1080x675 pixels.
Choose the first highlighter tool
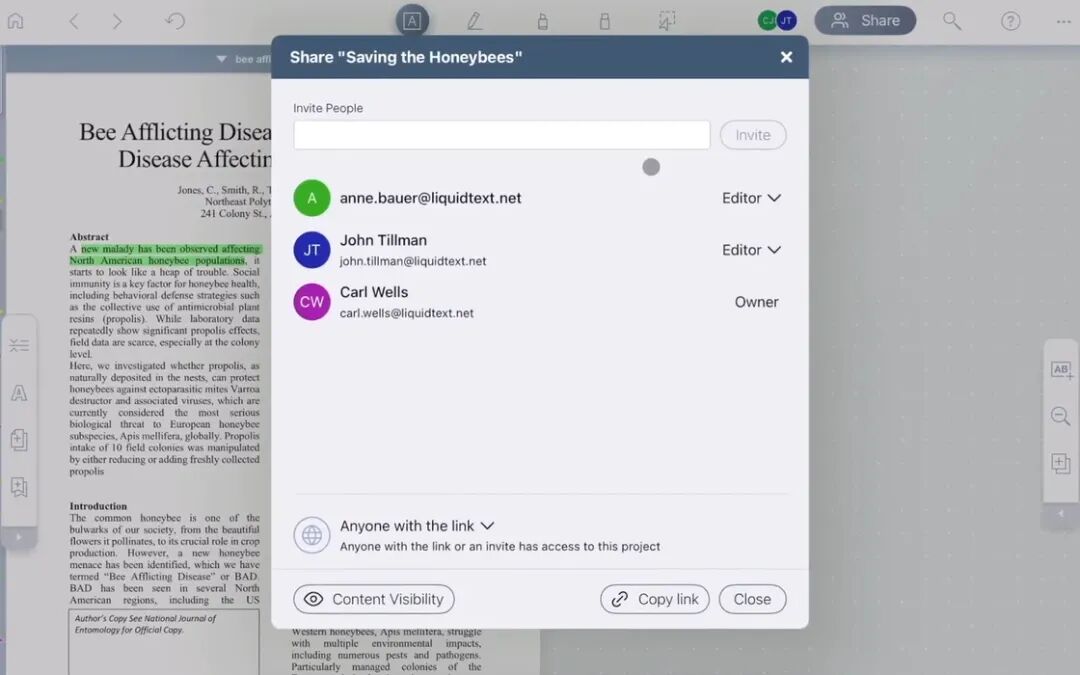(x=543, y=21)
